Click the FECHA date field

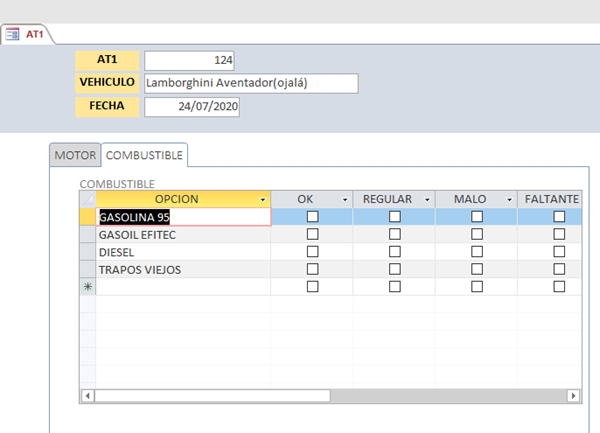pyautogui.click(x=192, y=106)
